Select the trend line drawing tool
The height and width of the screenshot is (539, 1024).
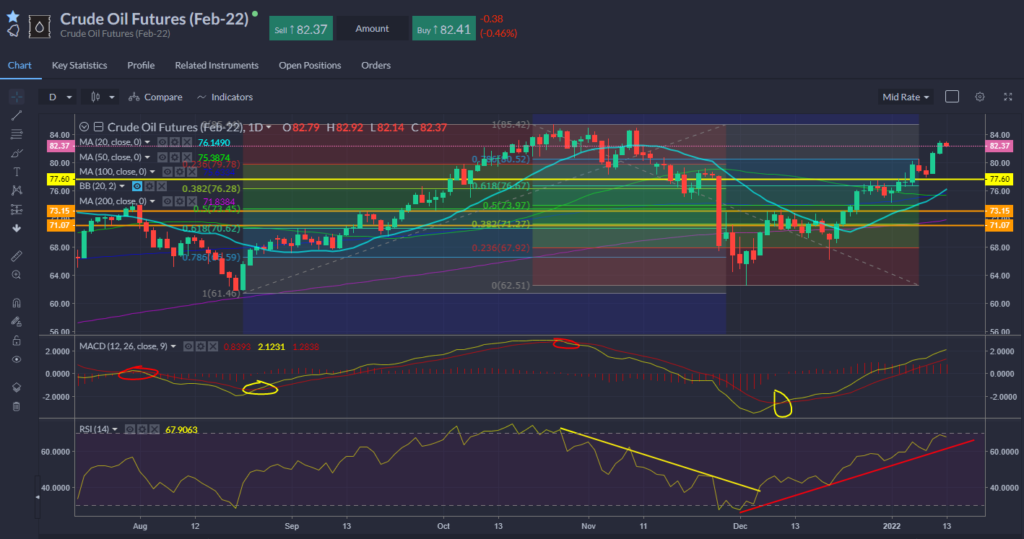[x=16, y=115]
